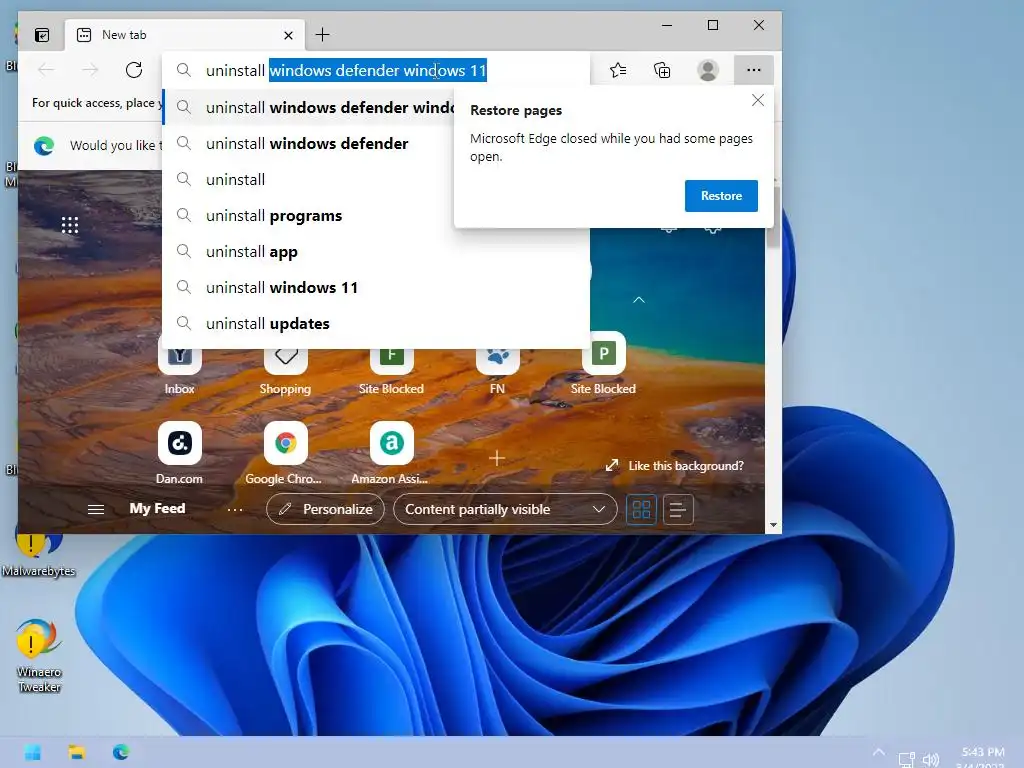Open the 'Content partially visible' dropdown
Image resolution: width=1024 pixels, height=768 pixels.
(505, 509)
